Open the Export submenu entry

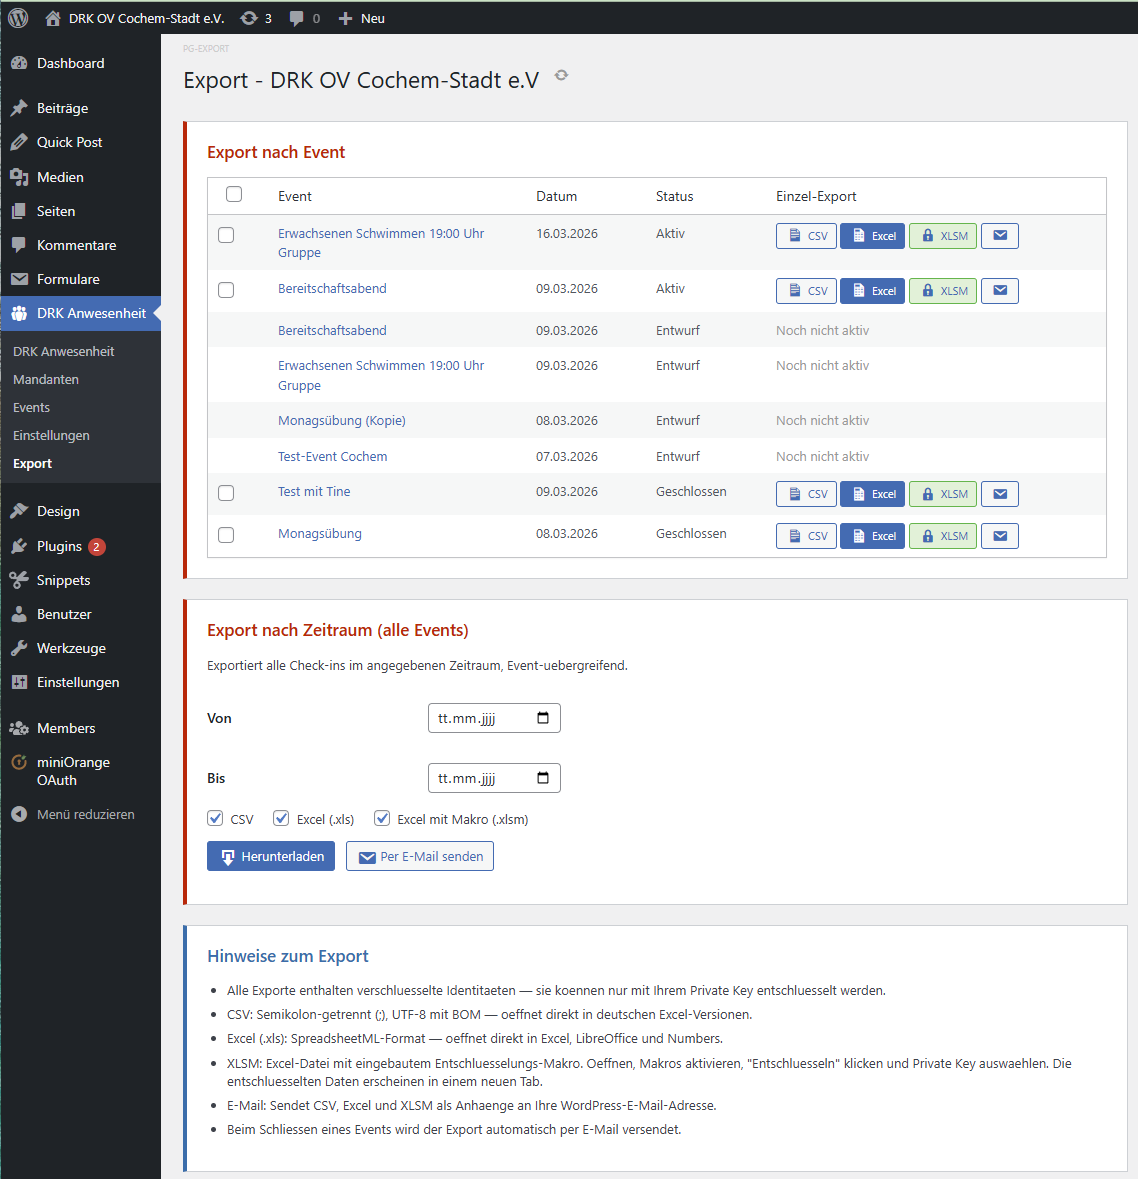click(32, 464)
